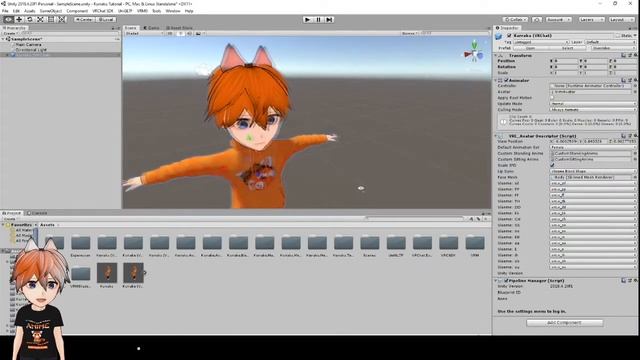Viewport: 640px width, 360px height.
Task: Toggle scene lighting button
Action: tap(180, 33)
